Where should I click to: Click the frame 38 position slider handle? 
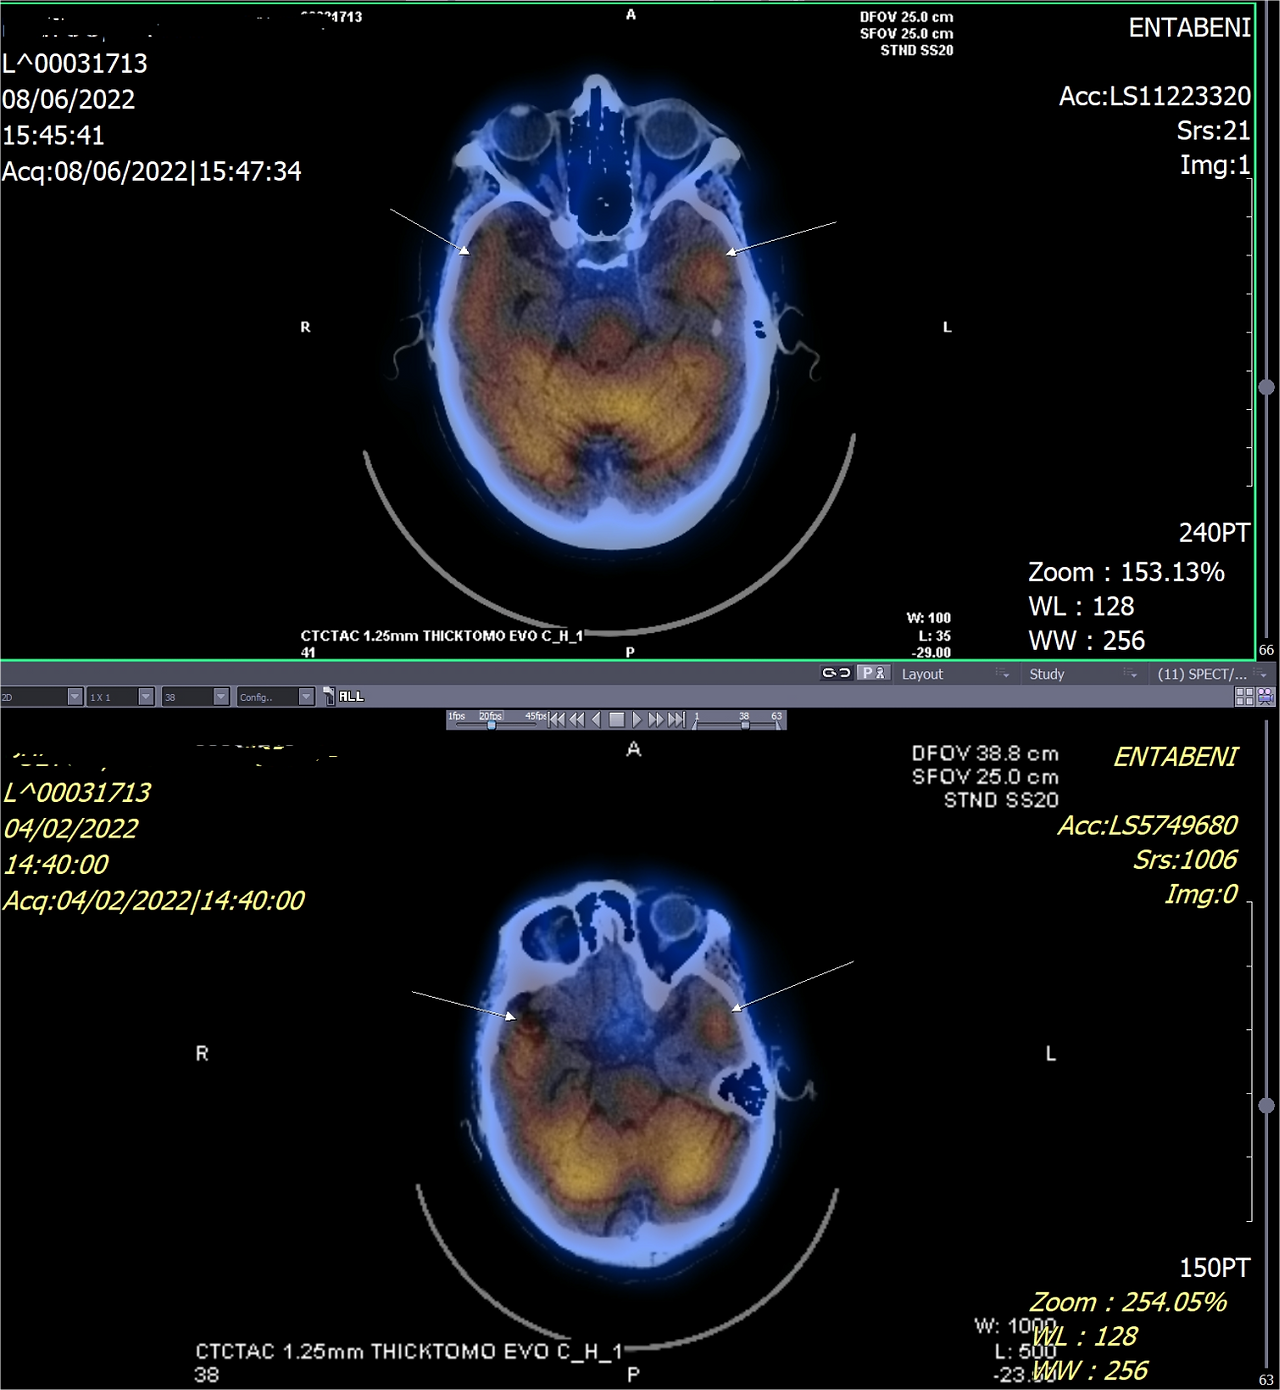click(745, 725)
